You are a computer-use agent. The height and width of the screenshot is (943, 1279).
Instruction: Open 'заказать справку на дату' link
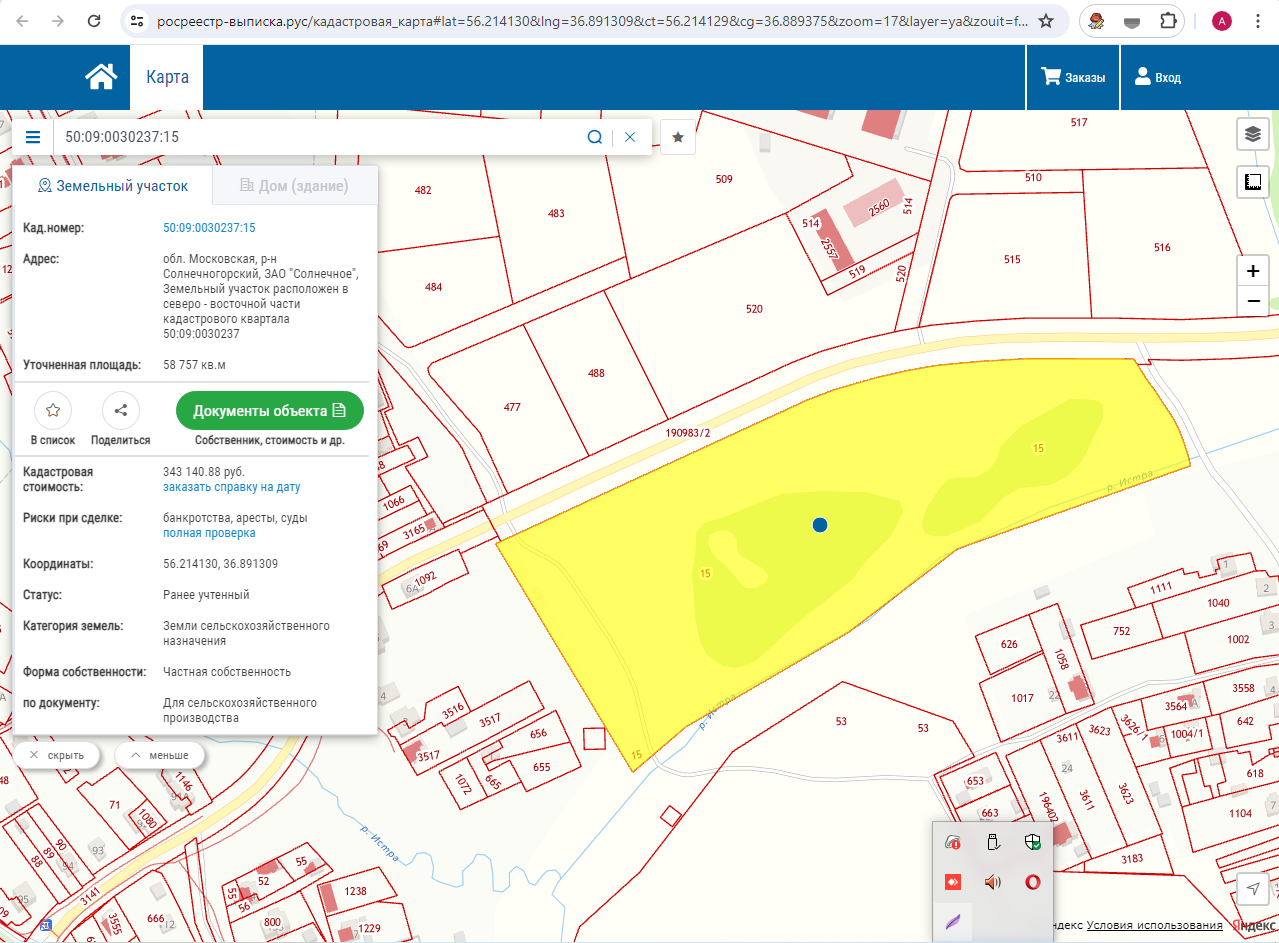231,487
